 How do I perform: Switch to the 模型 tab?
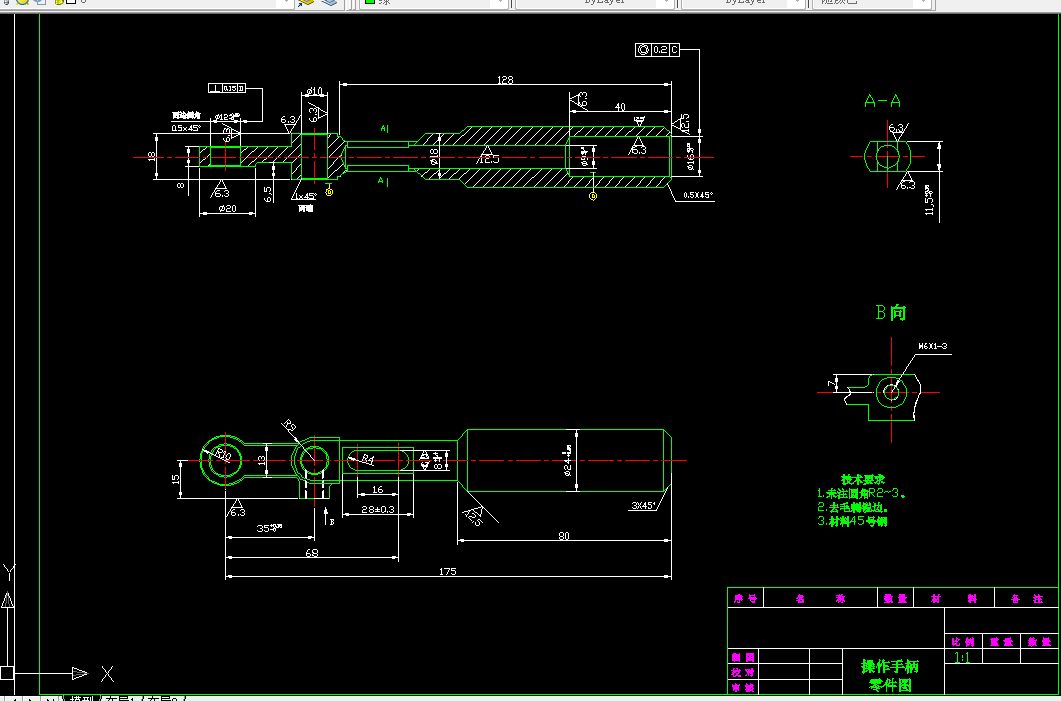pyautogui.click(x=82, y=698)
